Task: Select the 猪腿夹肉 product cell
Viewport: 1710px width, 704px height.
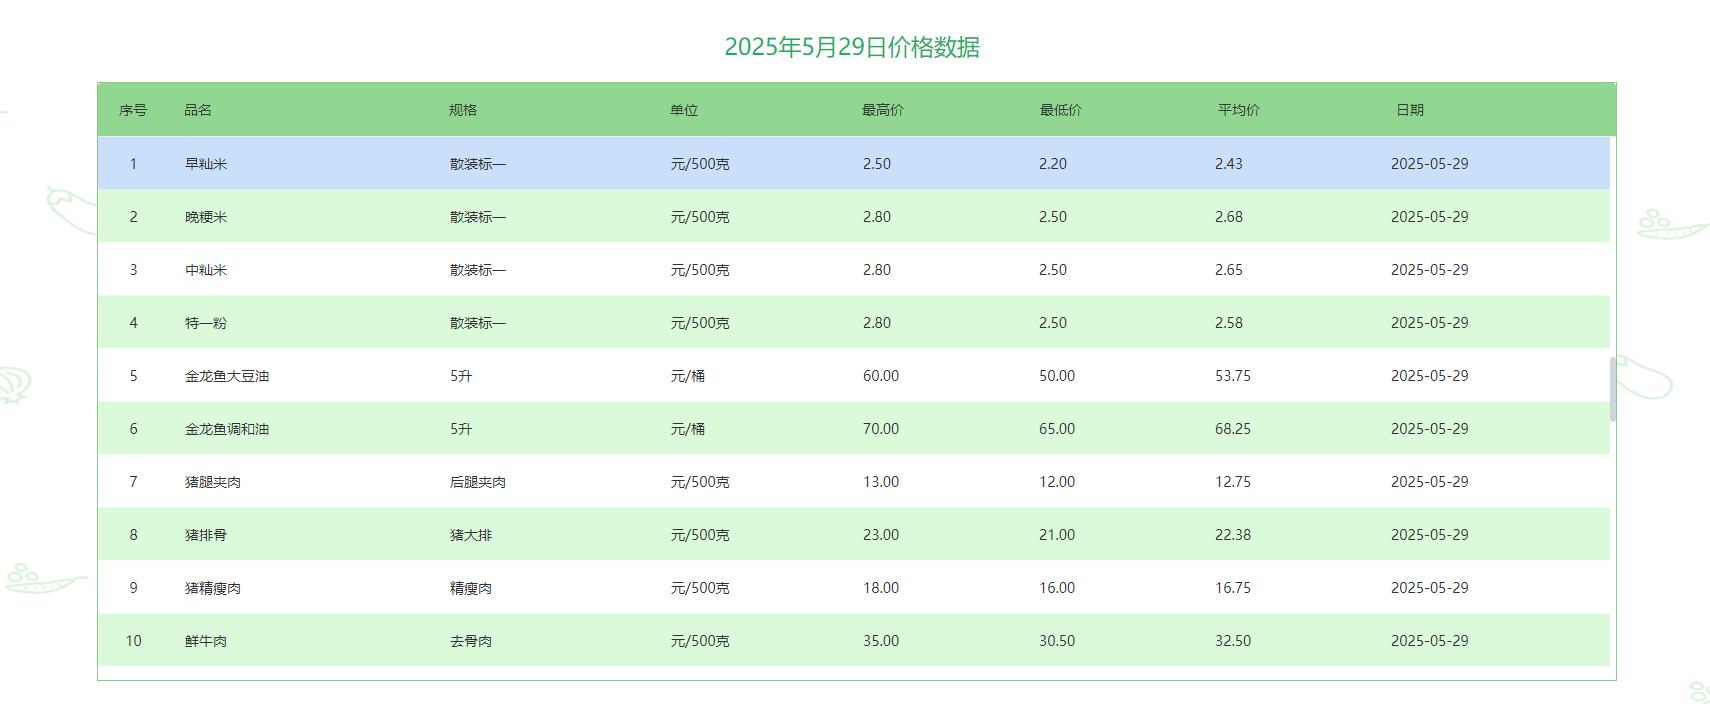Action: click(x=213, y=482)
